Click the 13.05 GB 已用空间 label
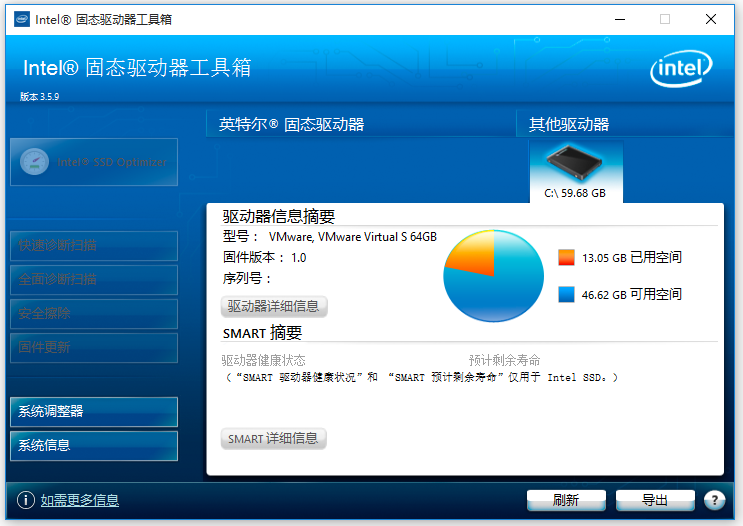743x526 pixels. tap(632, 257)
